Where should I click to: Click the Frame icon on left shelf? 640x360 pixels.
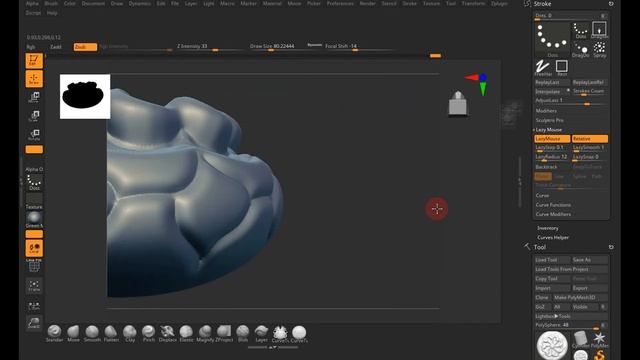pyautogui.click(x=34, y=285)
